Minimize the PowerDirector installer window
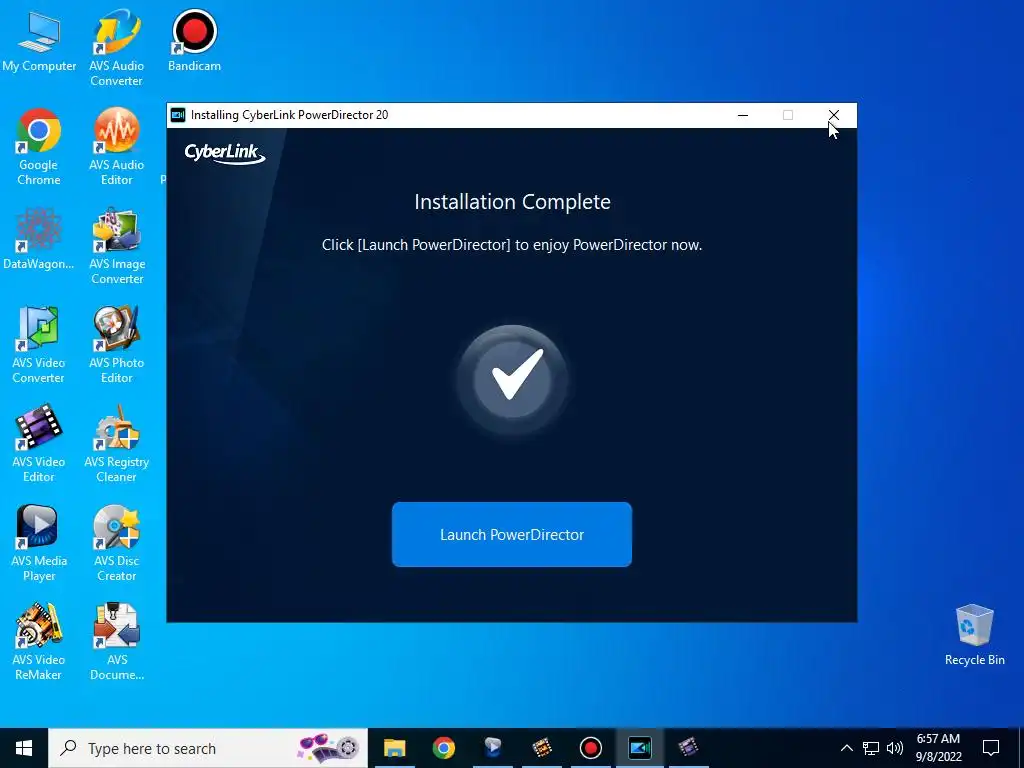The height and width of the screenshot is (768, 1024). point(743,115)
